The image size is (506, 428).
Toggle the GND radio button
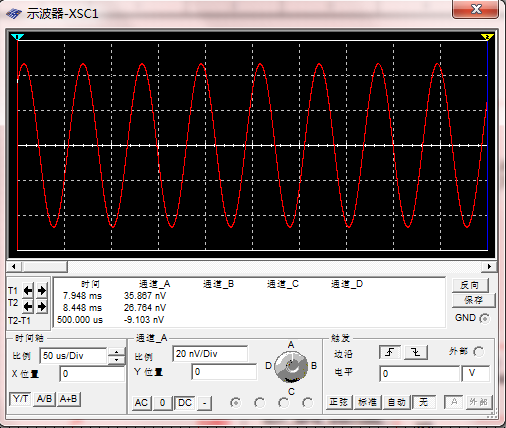[484, 318]
